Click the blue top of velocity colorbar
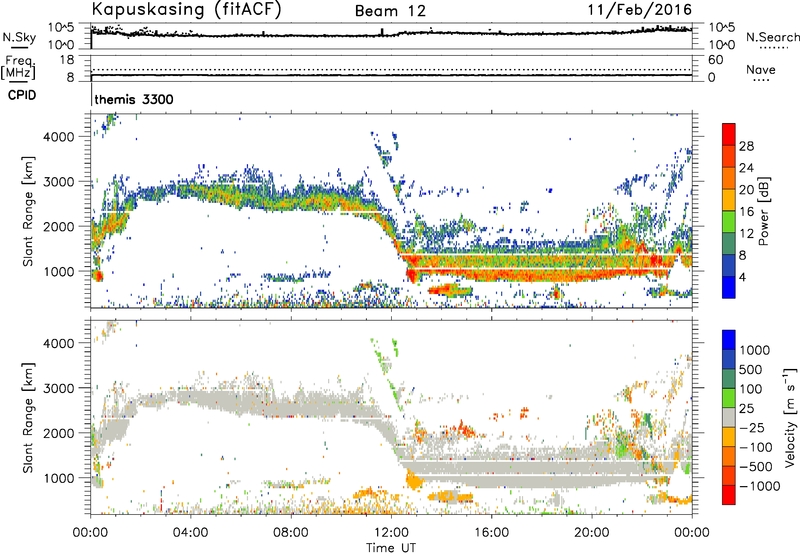The image size is (800, 554). (729, 339)
